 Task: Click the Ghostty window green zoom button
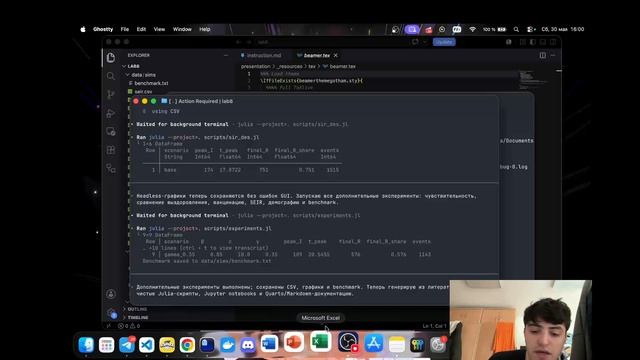click(153, 101)
